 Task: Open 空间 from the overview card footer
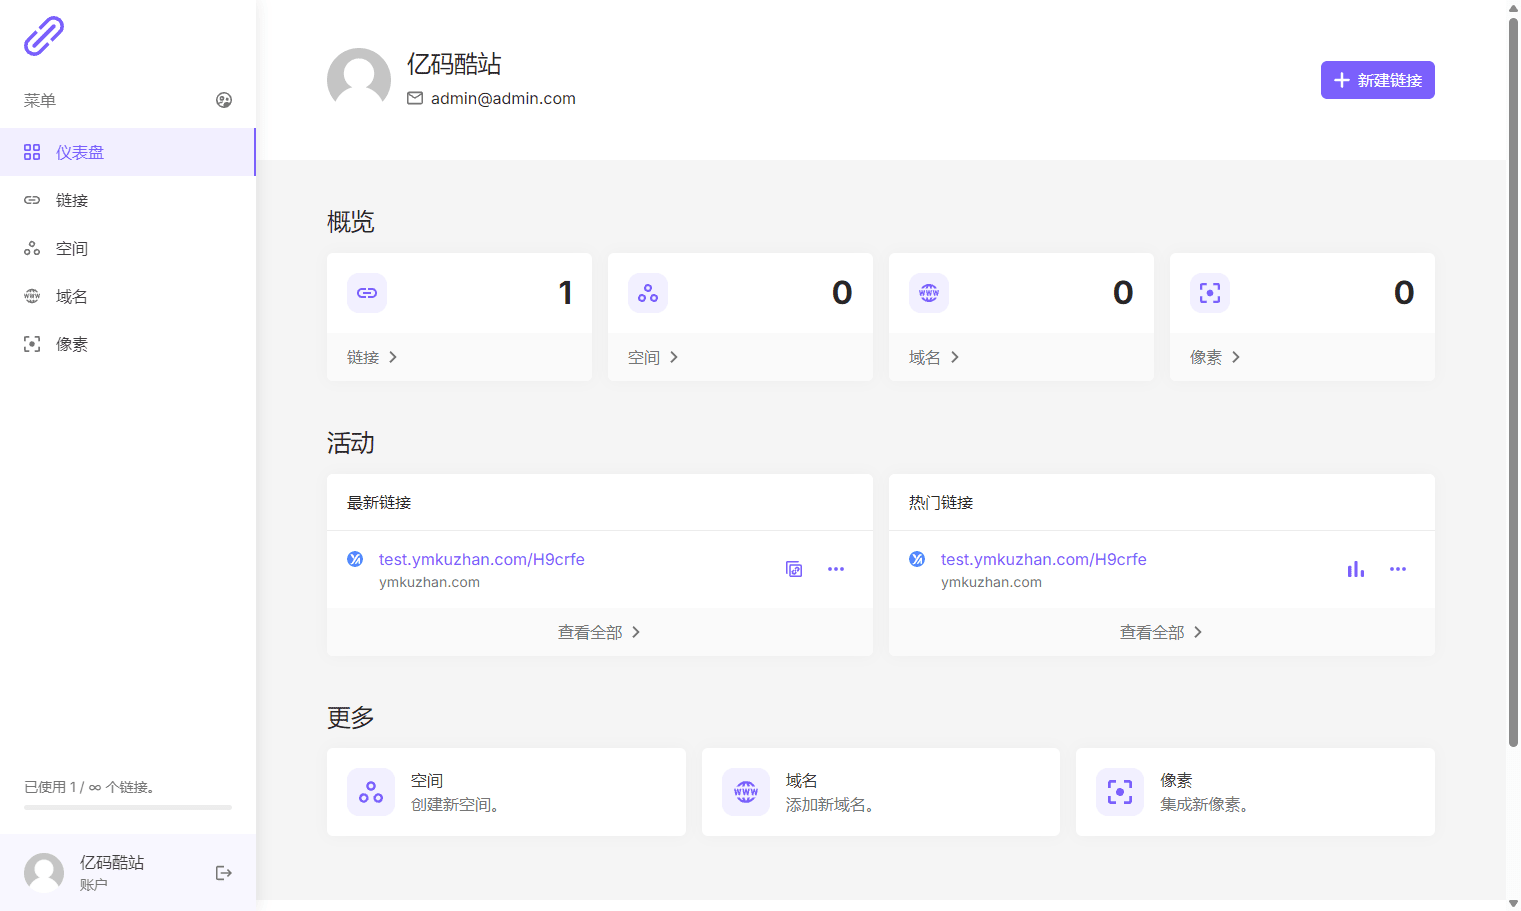pyautogui.click(x=653, y=357)
